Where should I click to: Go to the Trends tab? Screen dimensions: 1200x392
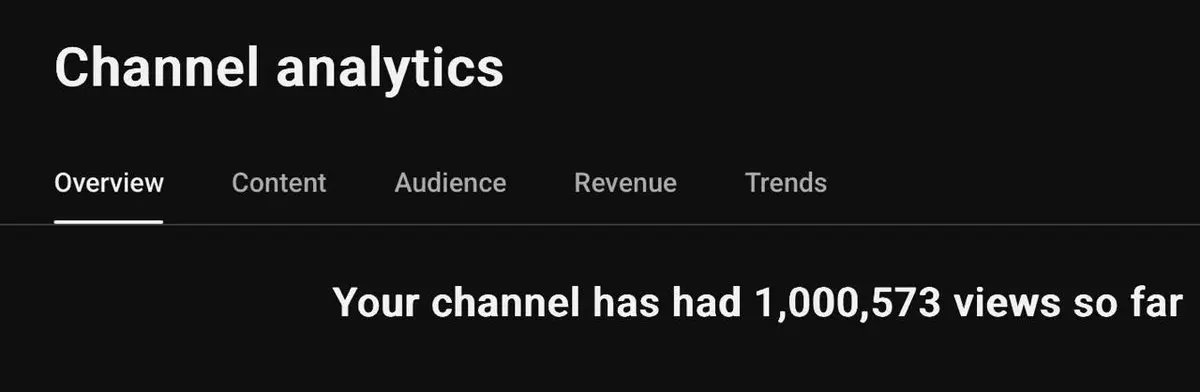[786, 183]
